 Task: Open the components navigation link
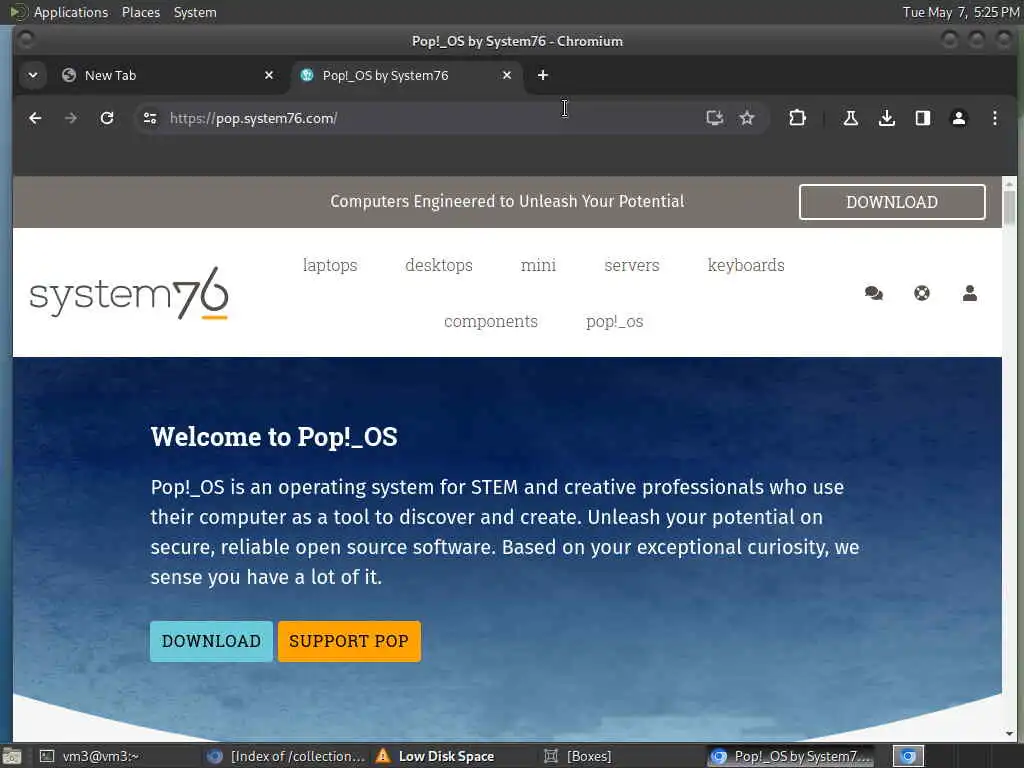(490, 321)
